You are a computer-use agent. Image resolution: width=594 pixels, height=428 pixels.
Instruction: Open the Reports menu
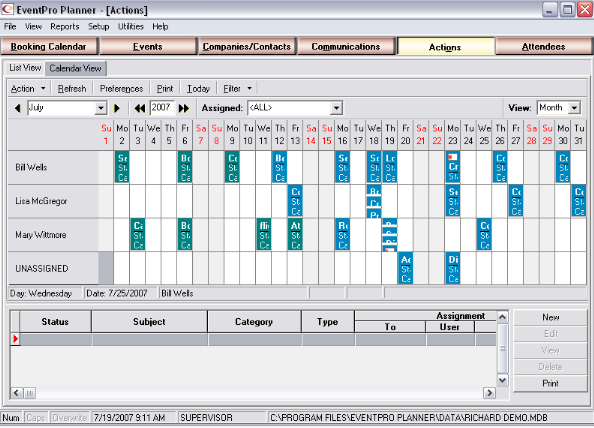pos(65,27)
